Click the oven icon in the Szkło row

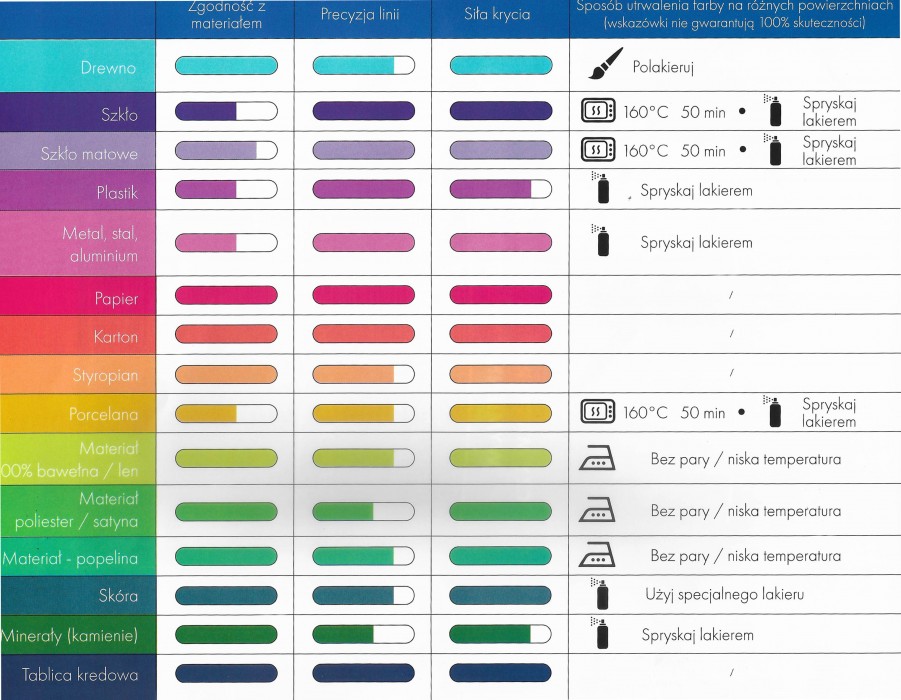pos(598,110)
